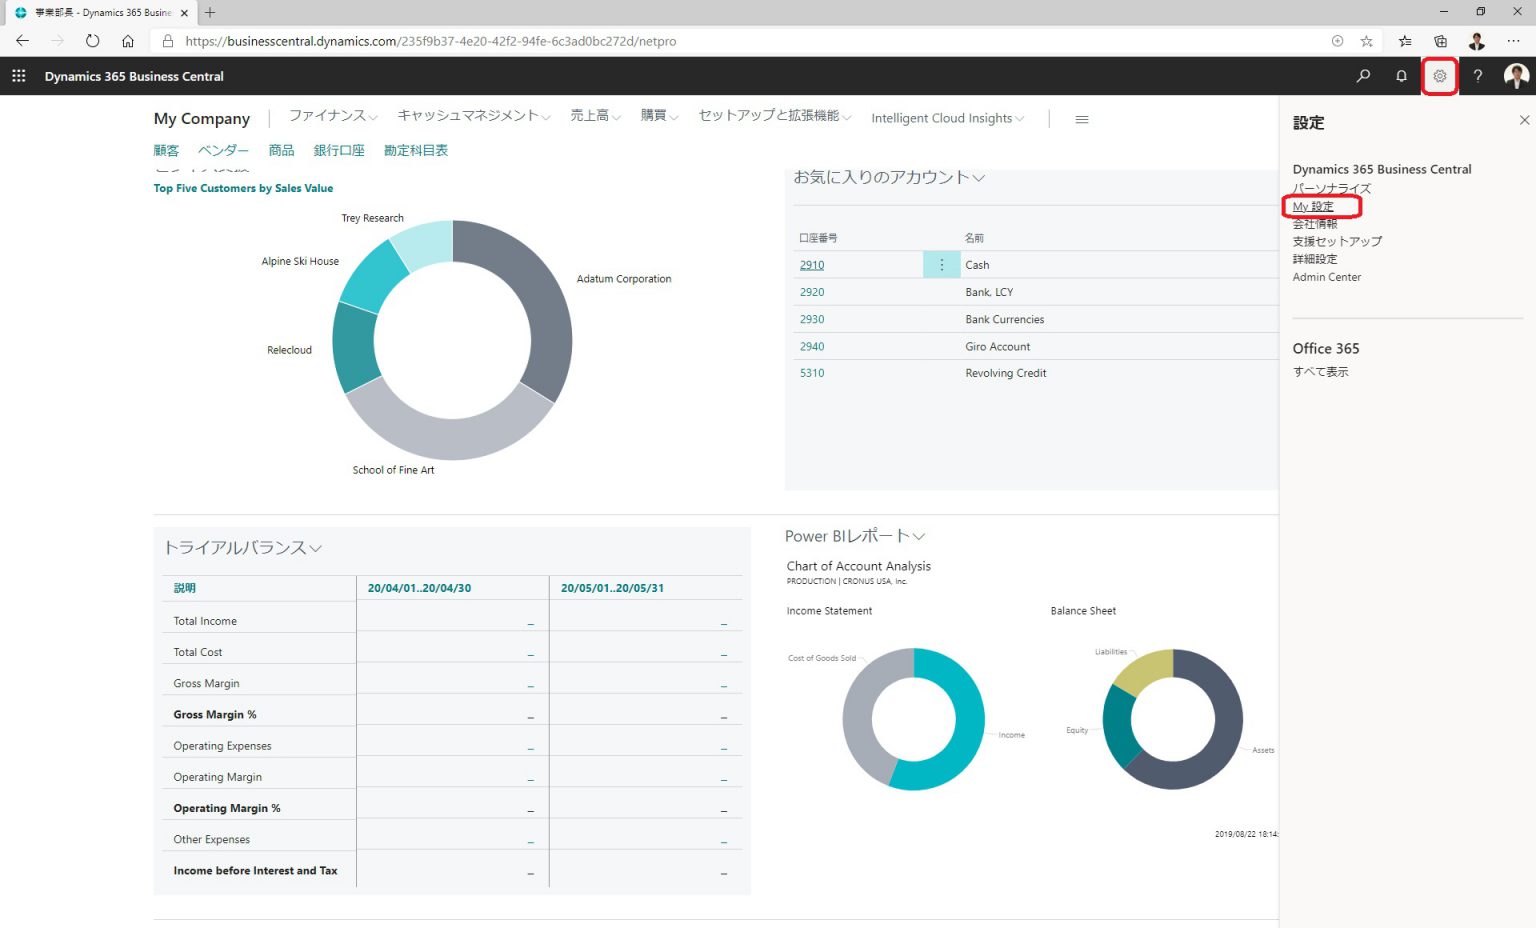Open account number 2940 link
This screenshot has width=1536, height=928.
click(812, 346)
